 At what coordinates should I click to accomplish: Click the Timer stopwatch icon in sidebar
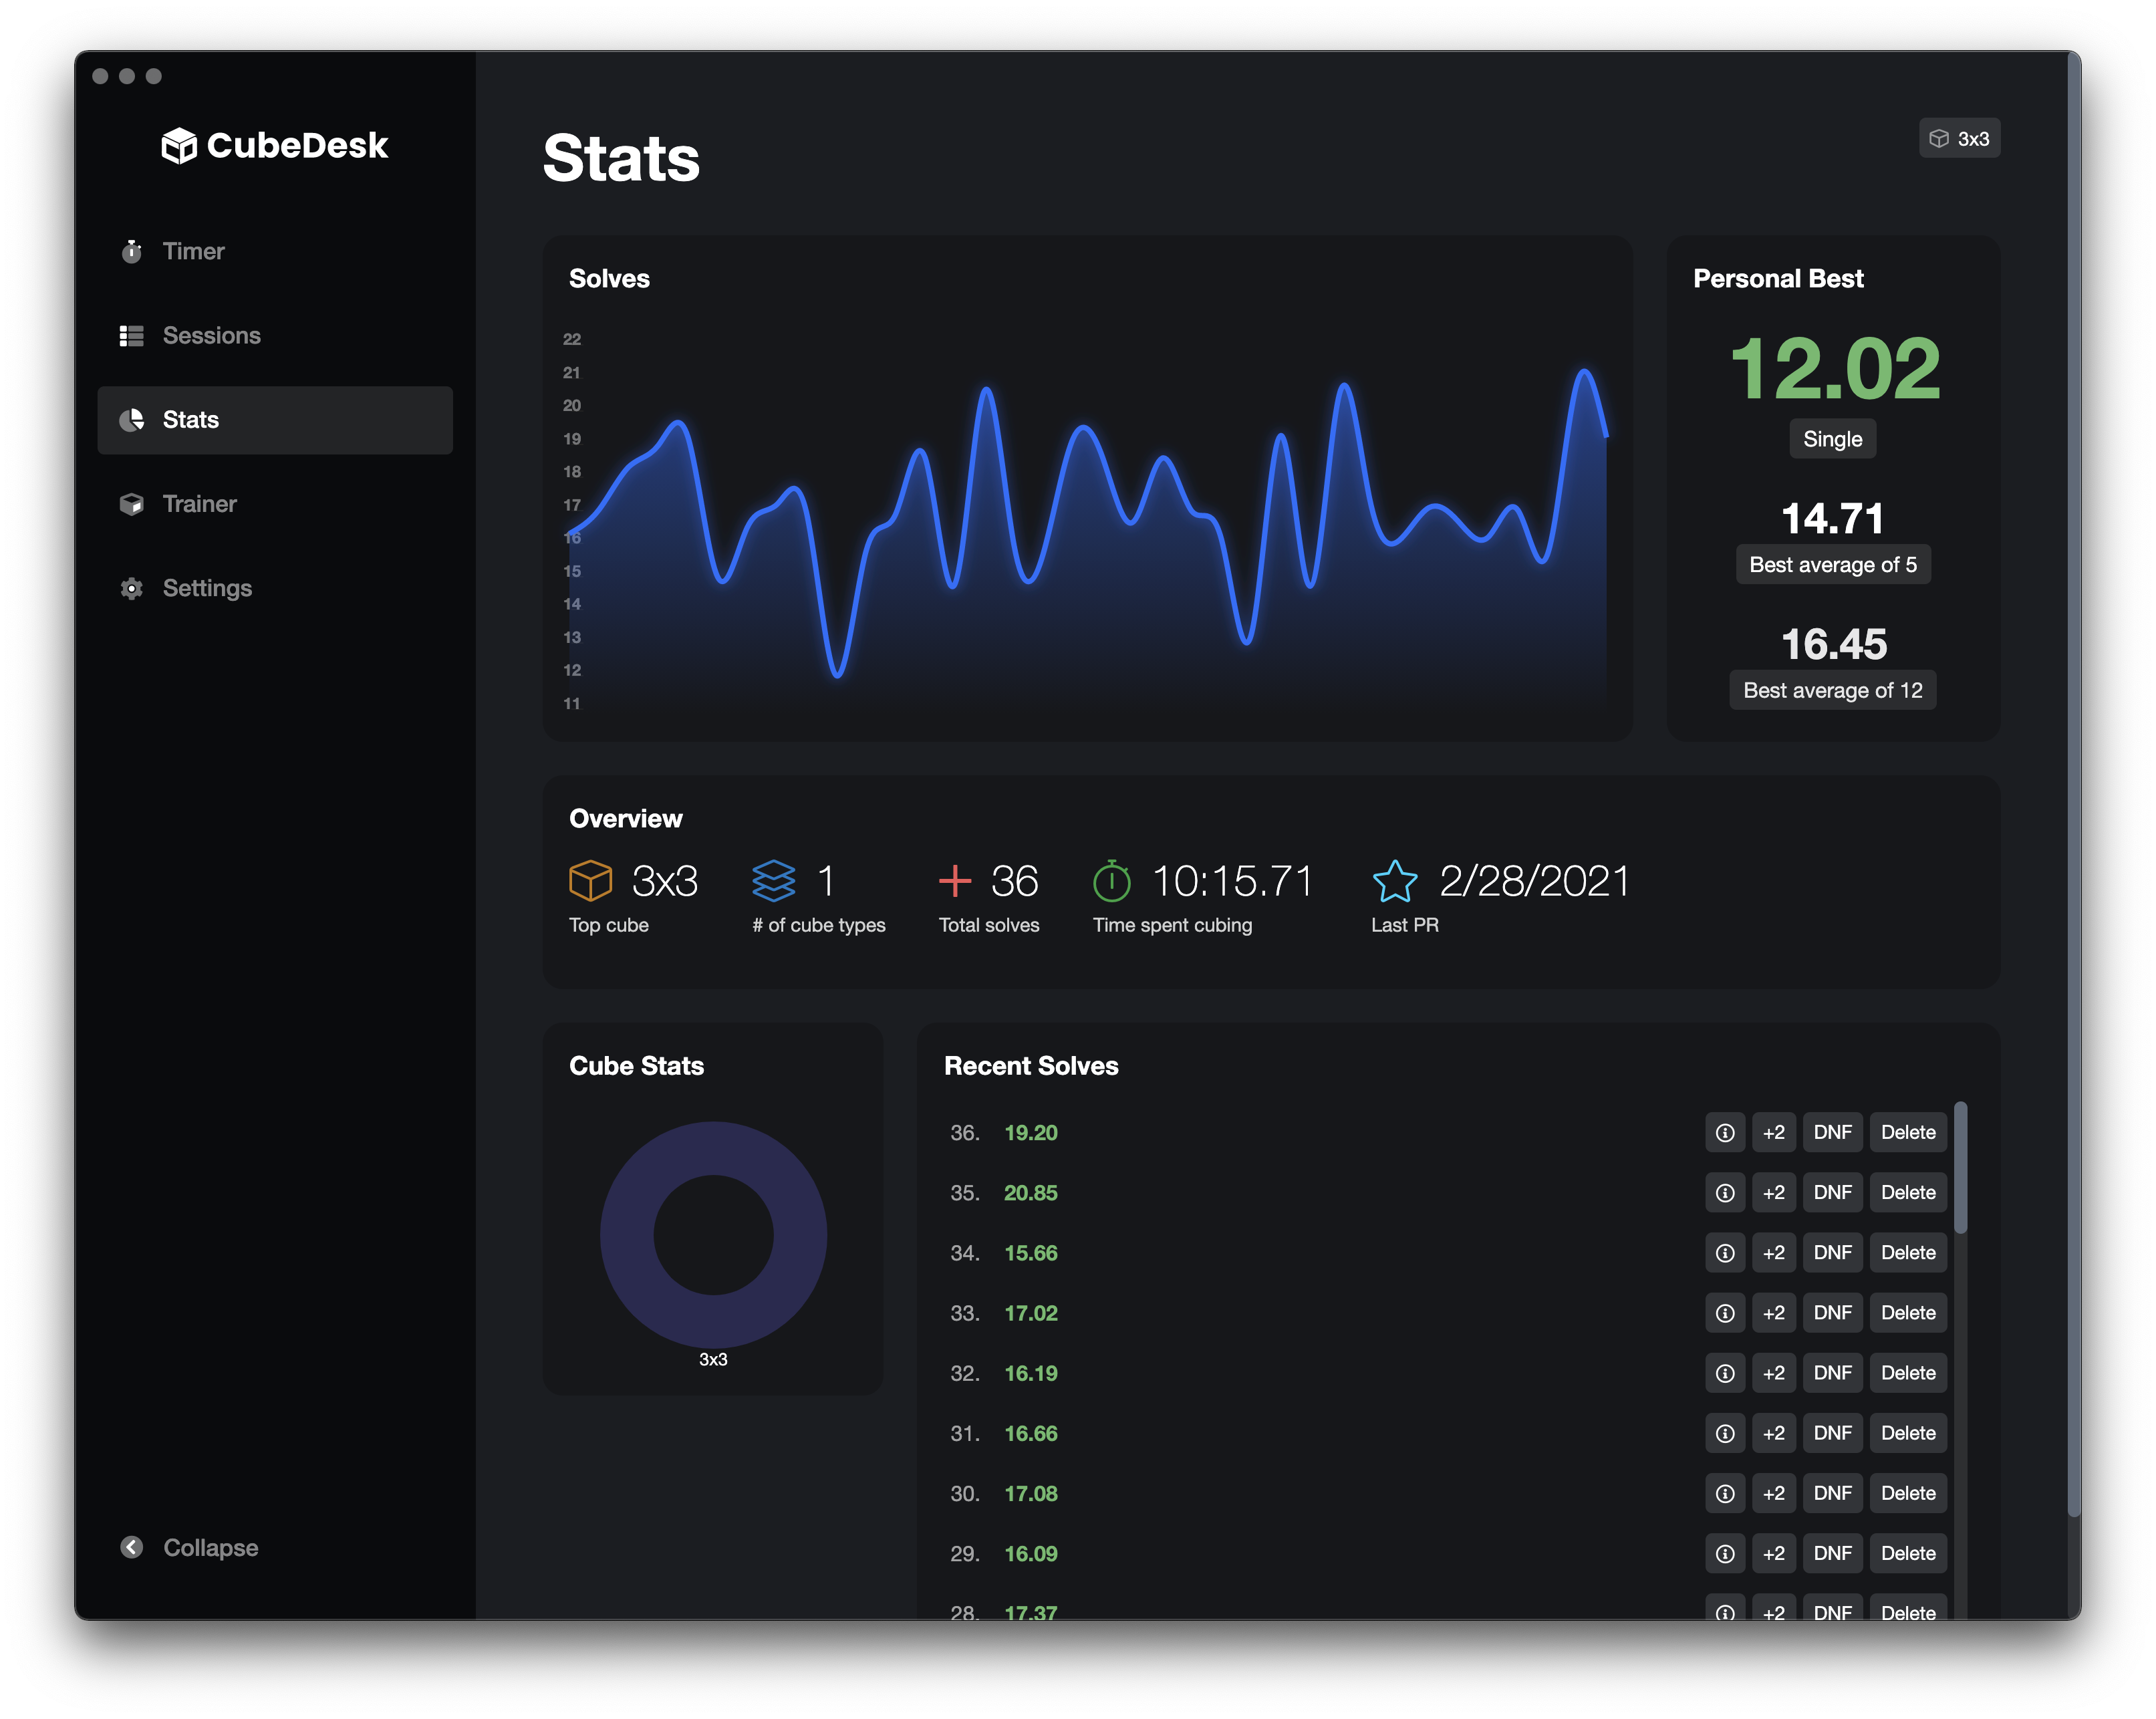click(x=131, y=251)
